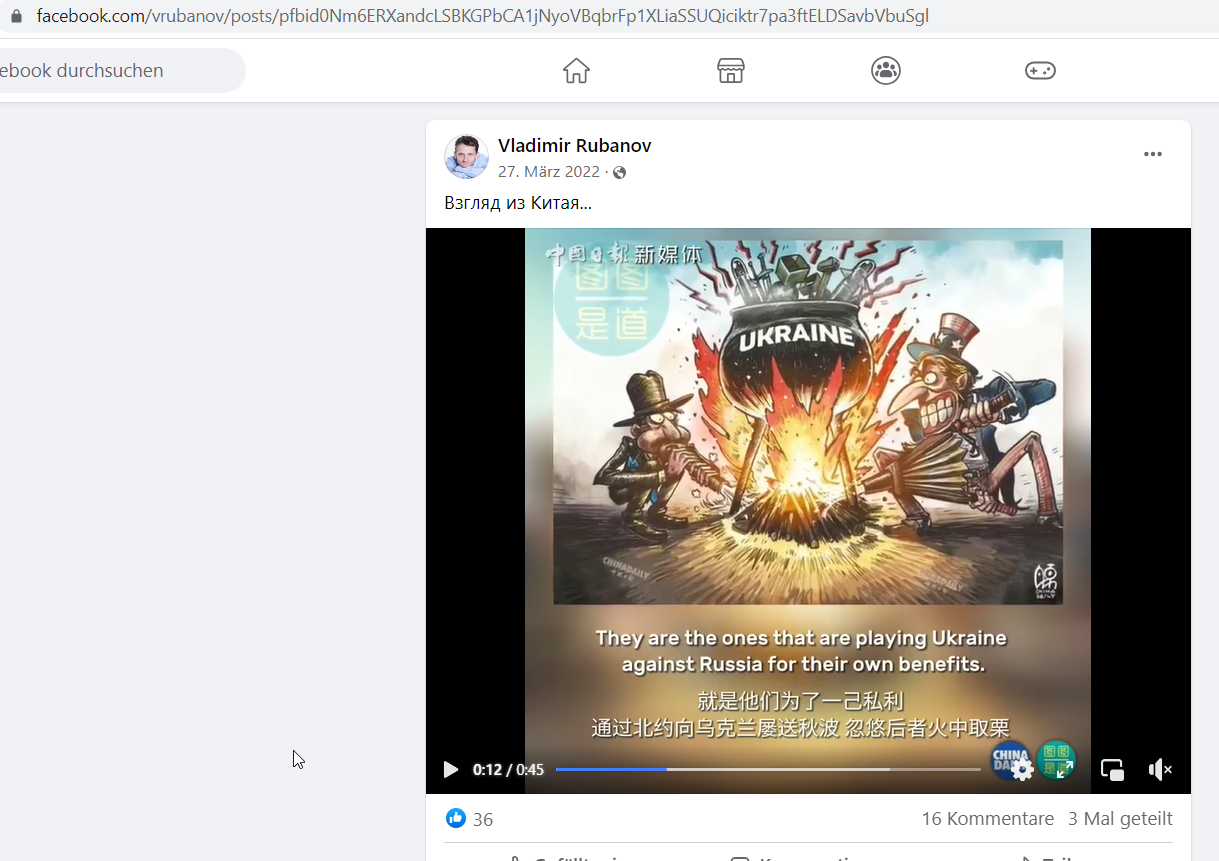Viewport: 1219px width, 861px height.
Task: Open the post date 27. März 2022
Action: [549, 172]
